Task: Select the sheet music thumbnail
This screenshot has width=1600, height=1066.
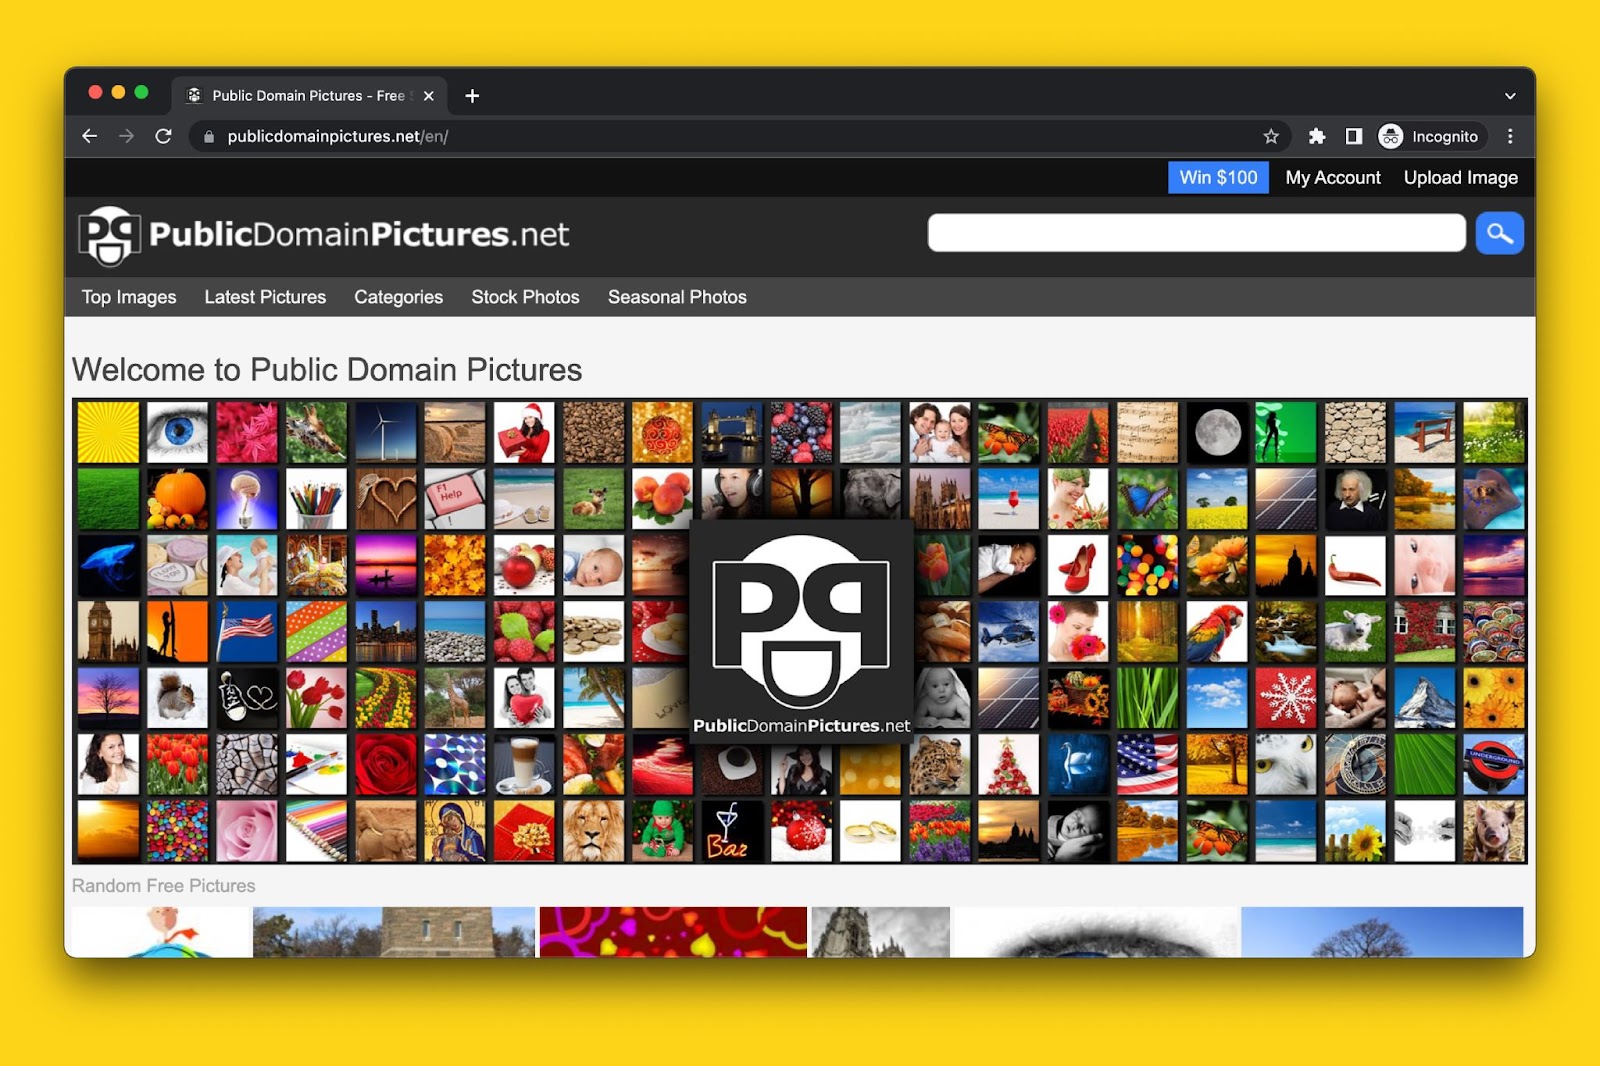Action: coord(1148,432)
